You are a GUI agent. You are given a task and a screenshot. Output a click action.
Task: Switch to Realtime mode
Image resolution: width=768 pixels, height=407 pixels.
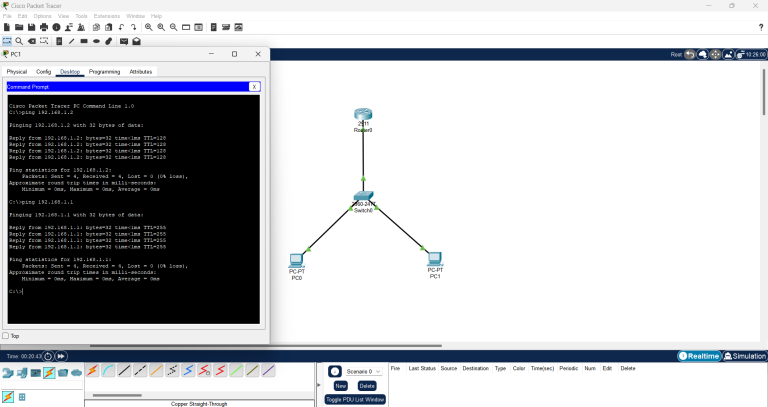tap(699, 356)
